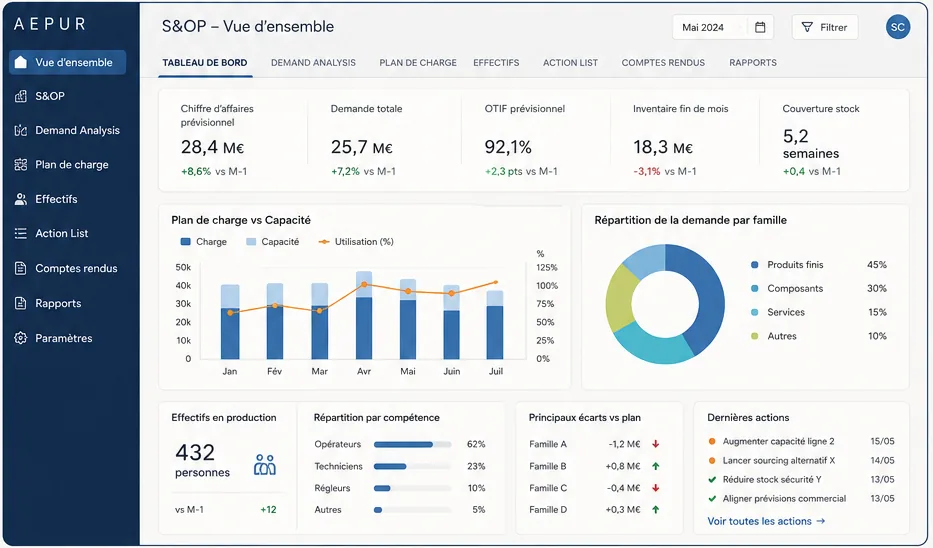Click the 92,1% OTIF prévisionnel value
This screenshot has height=548, width=933.
(x=508, y=147)
